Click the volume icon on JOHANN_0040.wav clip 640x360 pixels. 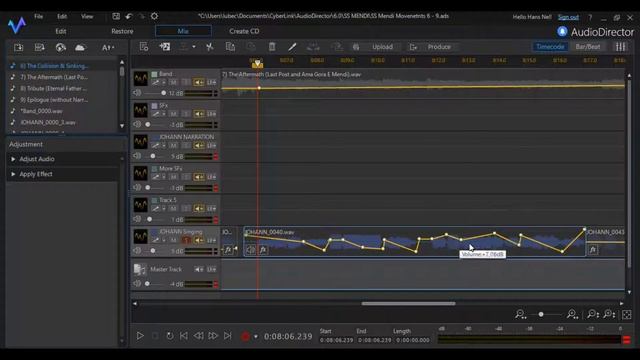coord(251,249)
